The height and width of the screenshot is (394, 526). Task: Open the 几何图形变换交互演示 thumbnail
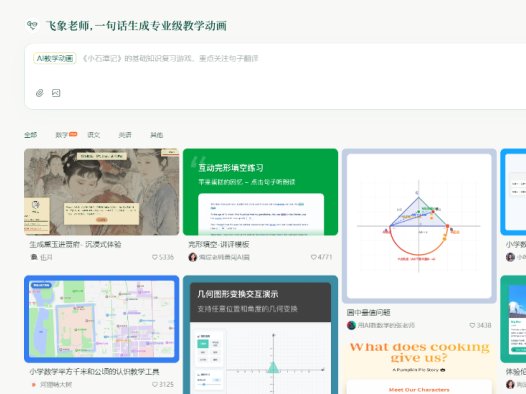260,335
